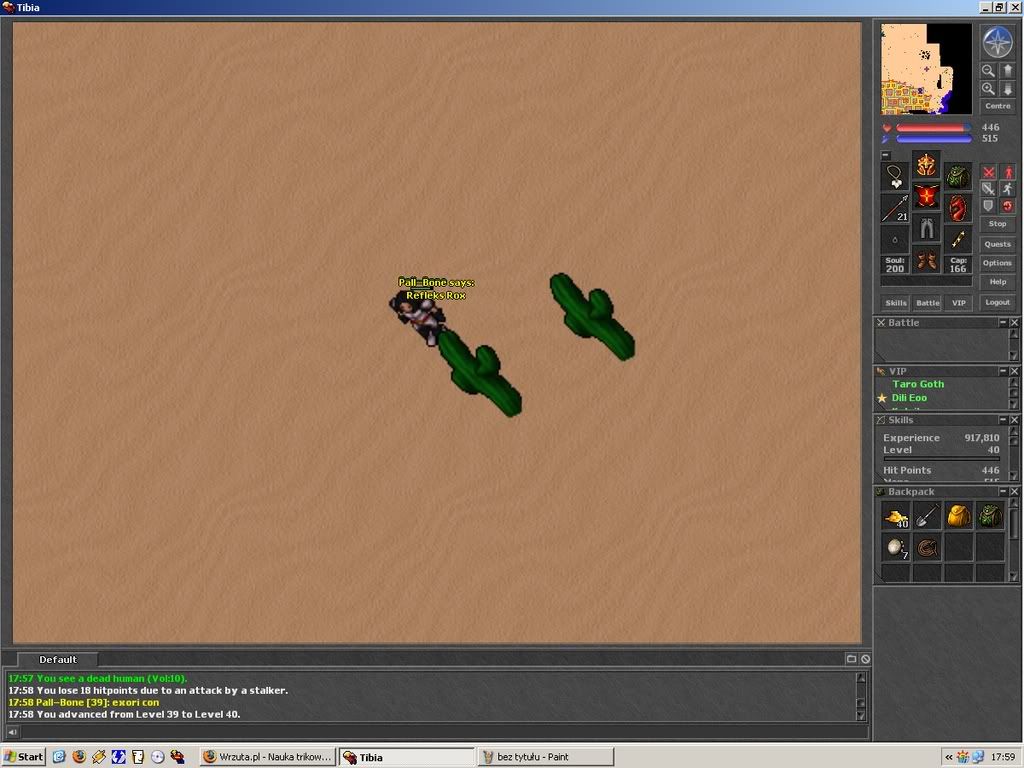
Task: Minimize the Skills panel
Action: pyautogui.click(x=1003, y=420)
